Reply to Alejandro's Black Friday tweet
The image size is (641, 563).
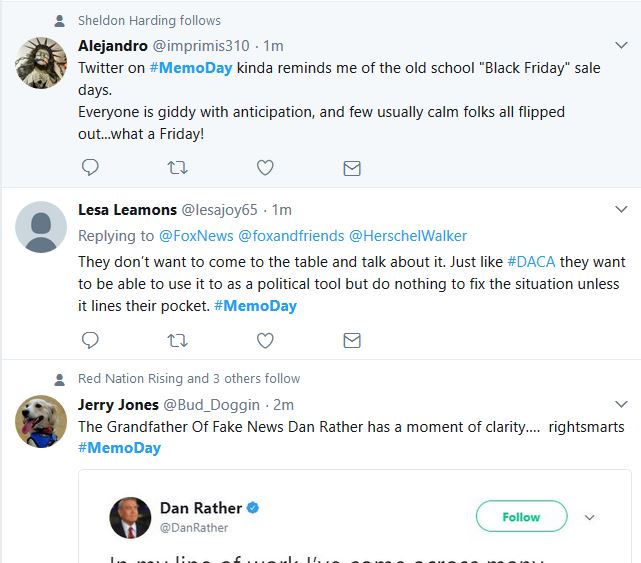click(90, 168)
